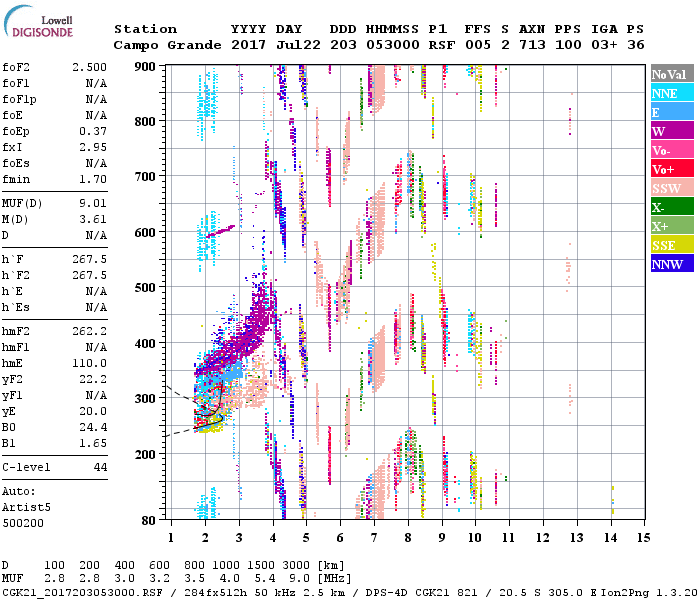Click the Vo- pink legend entry

671,150
